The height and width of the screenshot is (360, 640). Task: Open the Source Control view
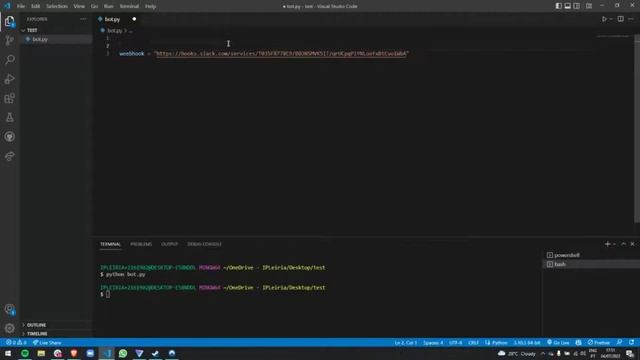(x=9, y=40)
